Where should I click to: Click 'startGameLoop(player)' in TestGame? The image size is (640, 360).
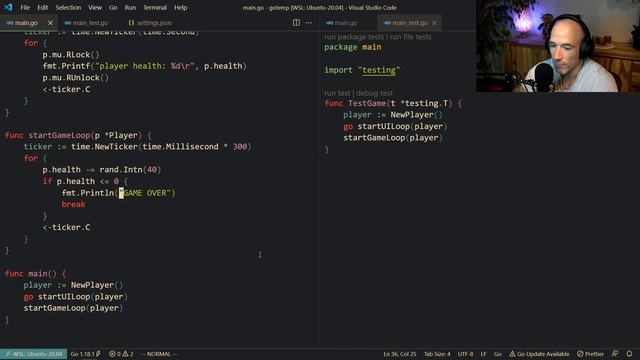click(393, 138)
